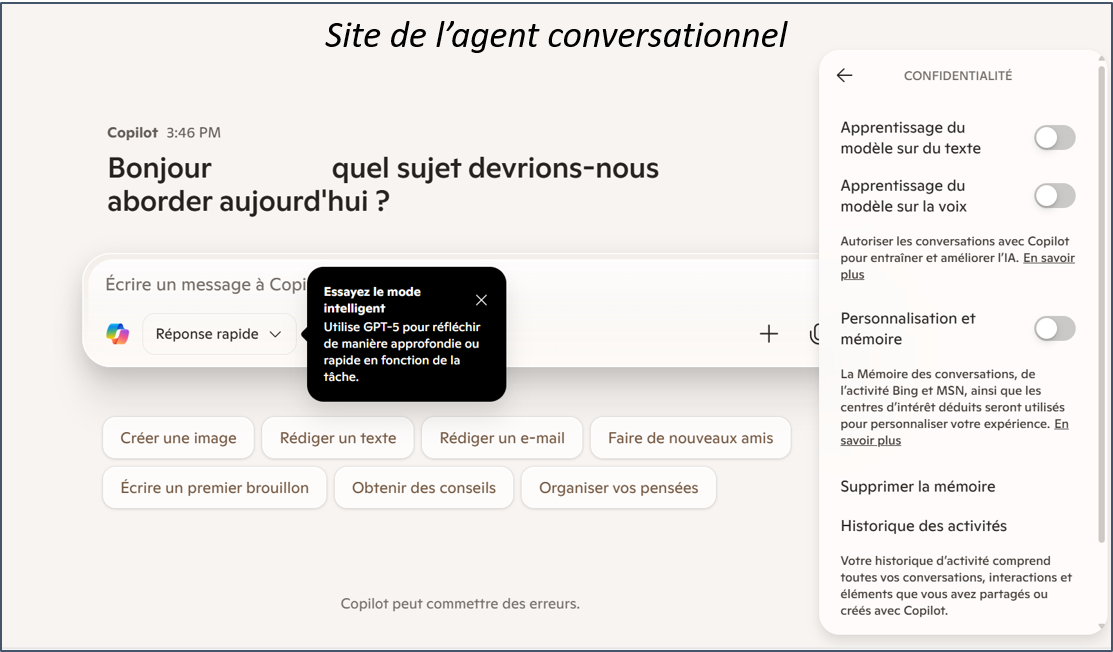Click the plus icon in the message box
The height and width of the screenshot is (652, 1113).
click(768, 334)
